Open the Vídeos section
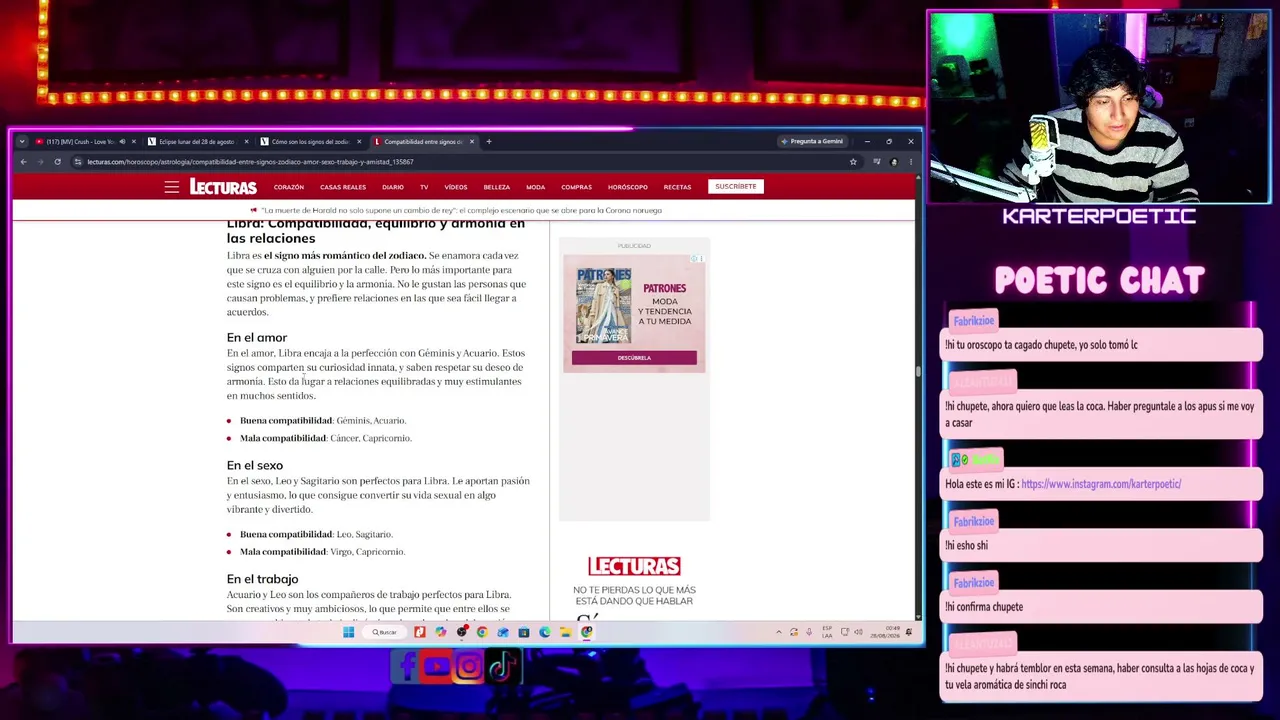The height and width of the screenshot is (720, 1280). (x=456, y=187)
